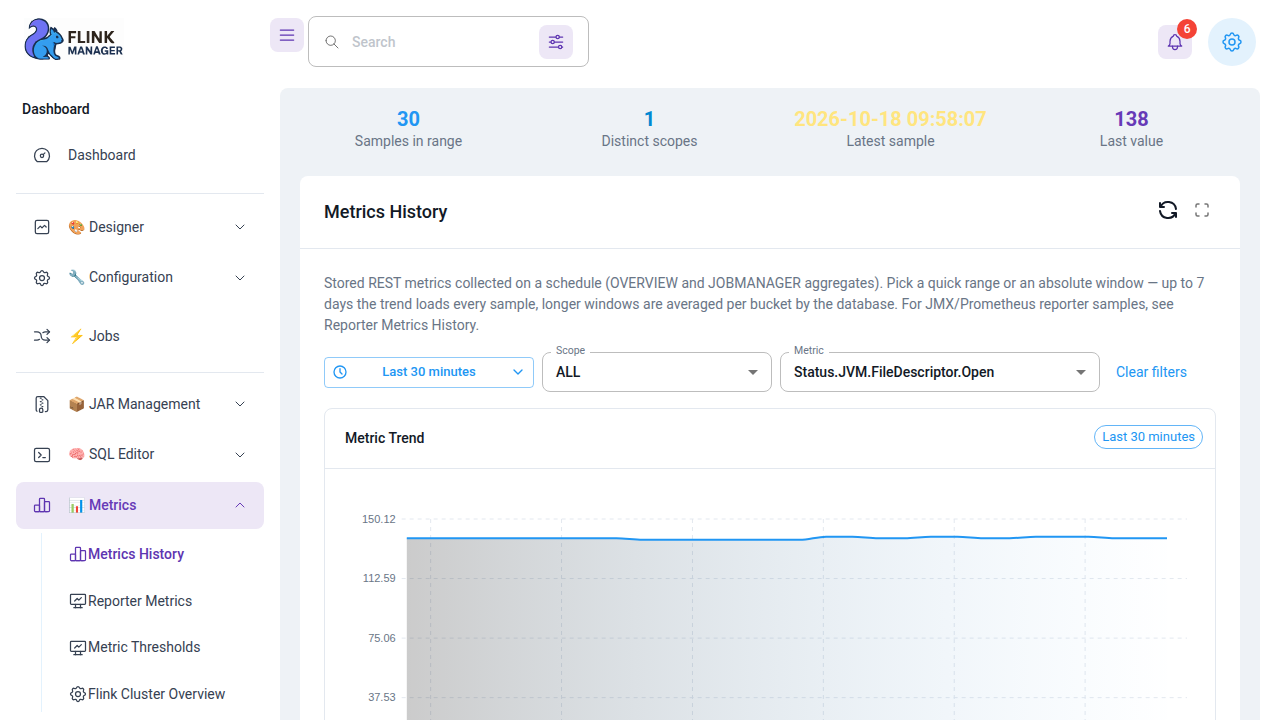Image resolution: width=1280 pixels, height=720 pixels.
Task: Click the Dashboard compass icon
Action: 42,155
